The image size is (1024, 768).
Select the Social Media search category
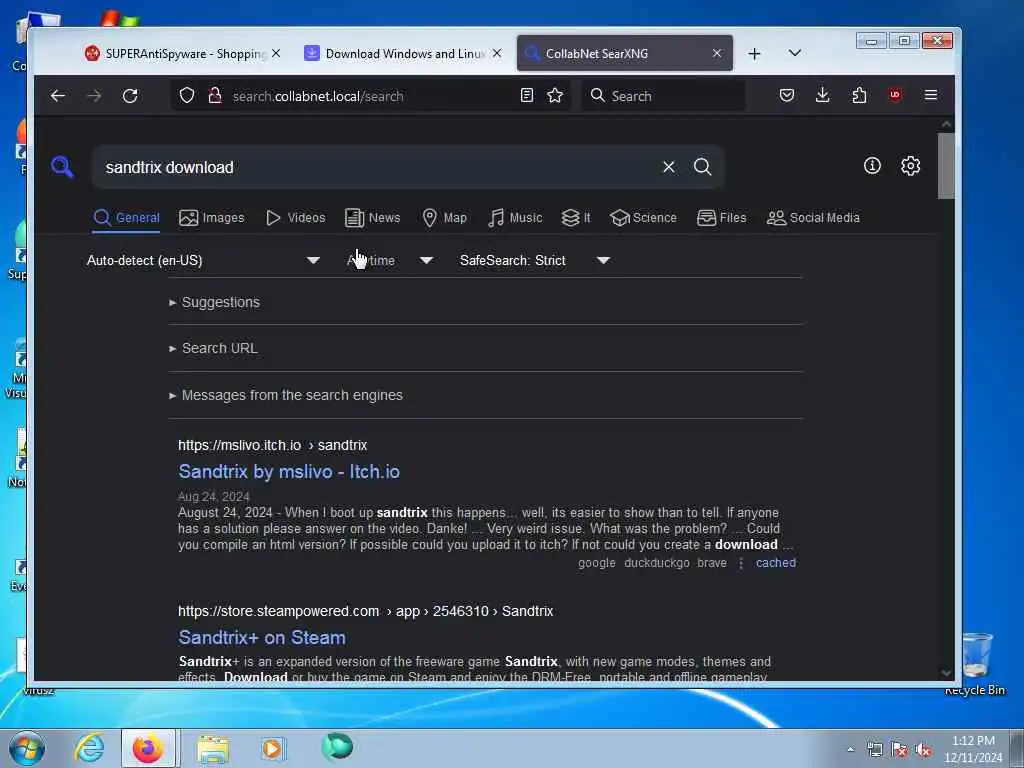[813, 217]
